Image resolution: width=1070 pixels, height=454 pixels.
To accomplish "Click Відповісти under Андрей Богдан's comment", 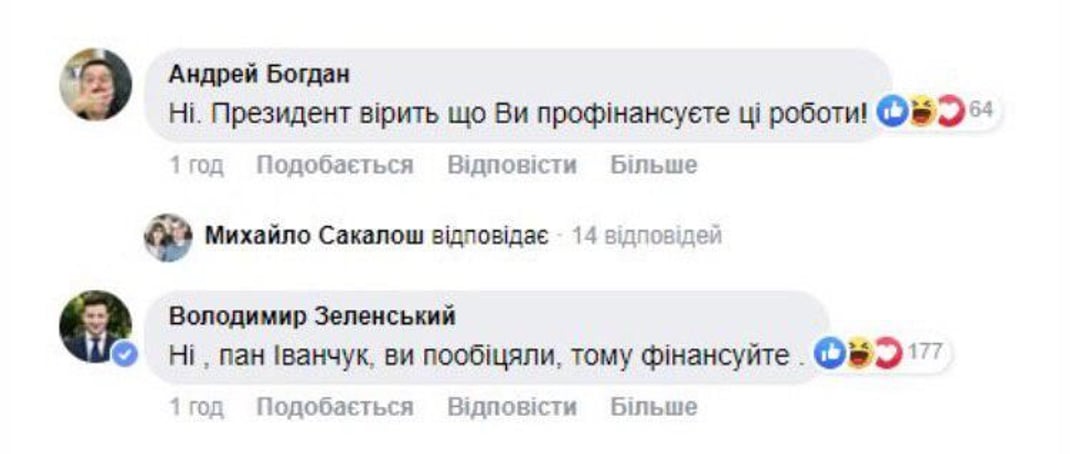I will (511, 165).
